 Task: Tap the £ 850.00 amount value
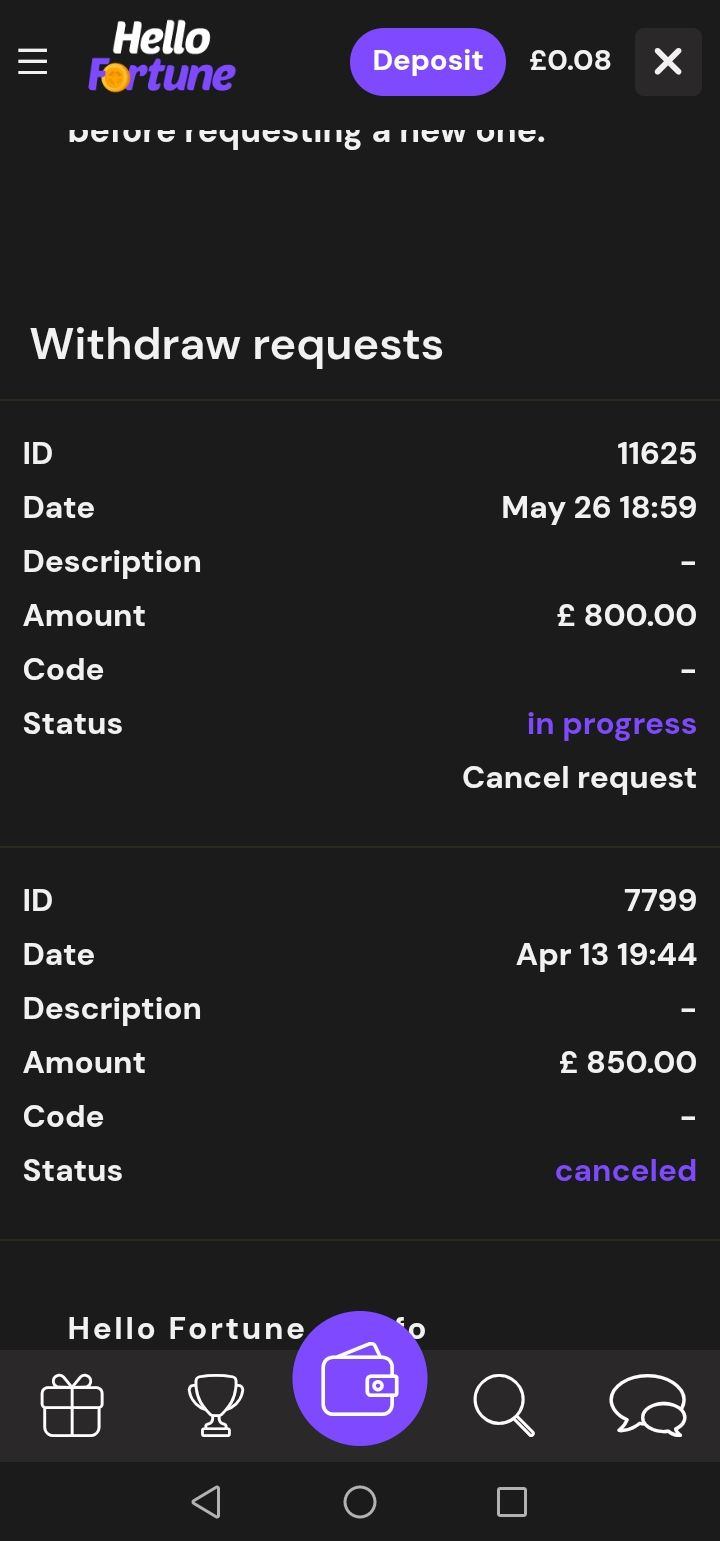[628, 1063]
